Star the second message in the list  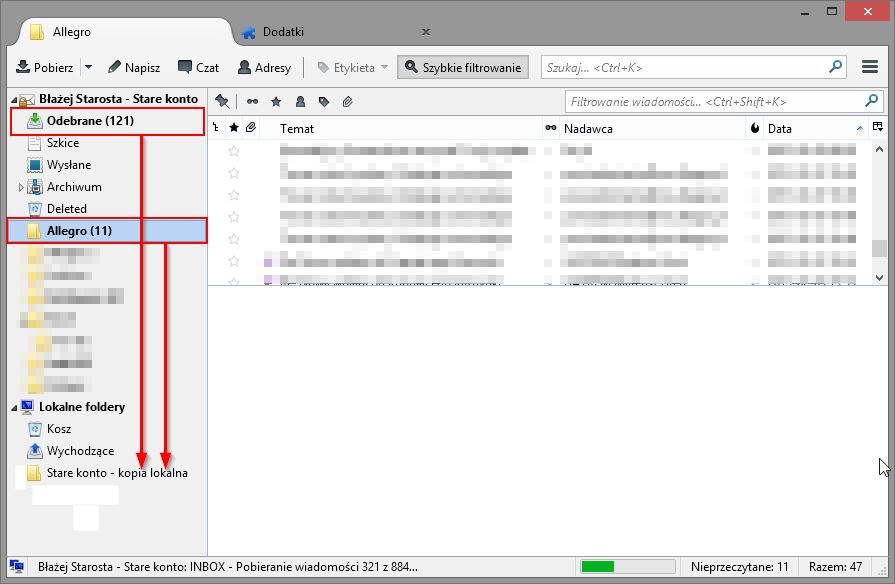(x=233, y=173)
